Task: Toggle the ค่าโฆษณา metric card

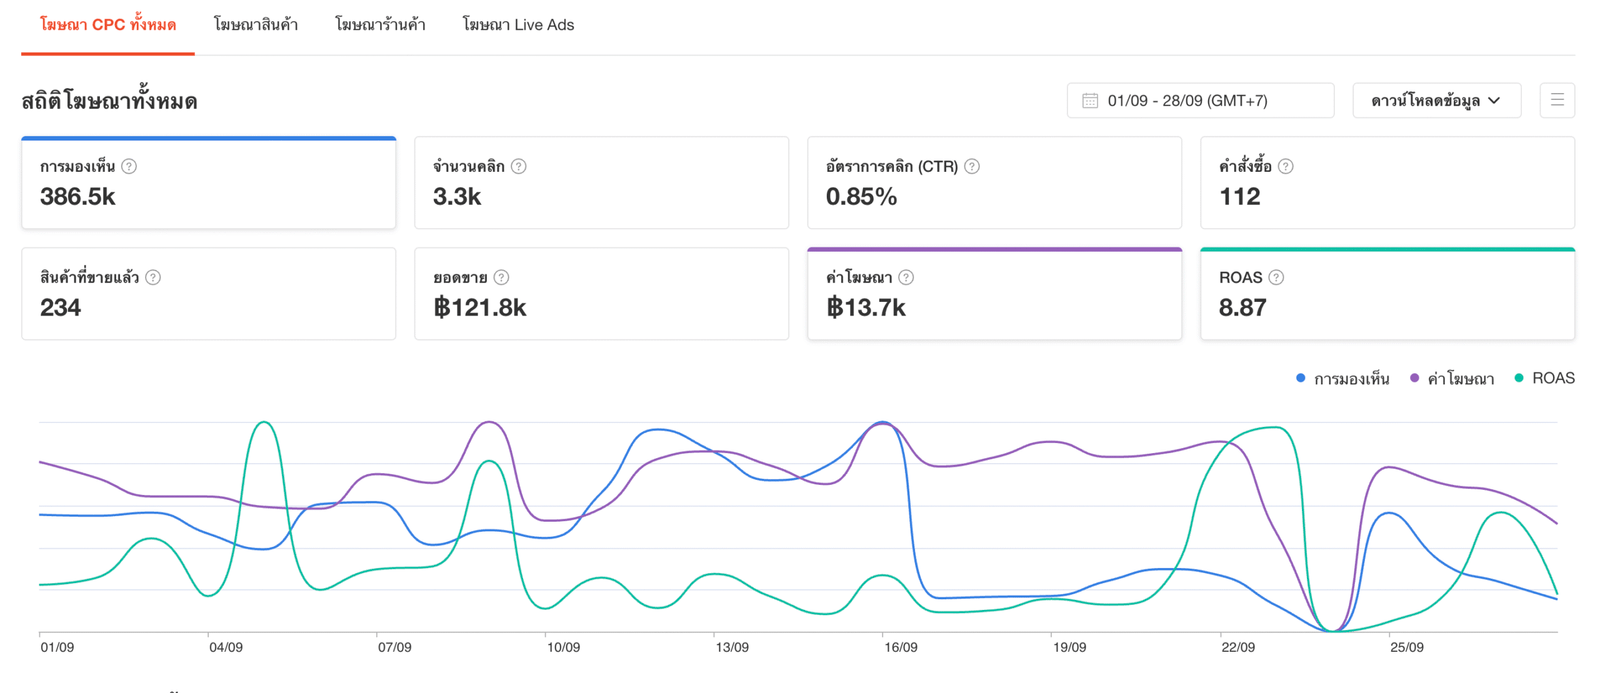Action: point(994,295)
